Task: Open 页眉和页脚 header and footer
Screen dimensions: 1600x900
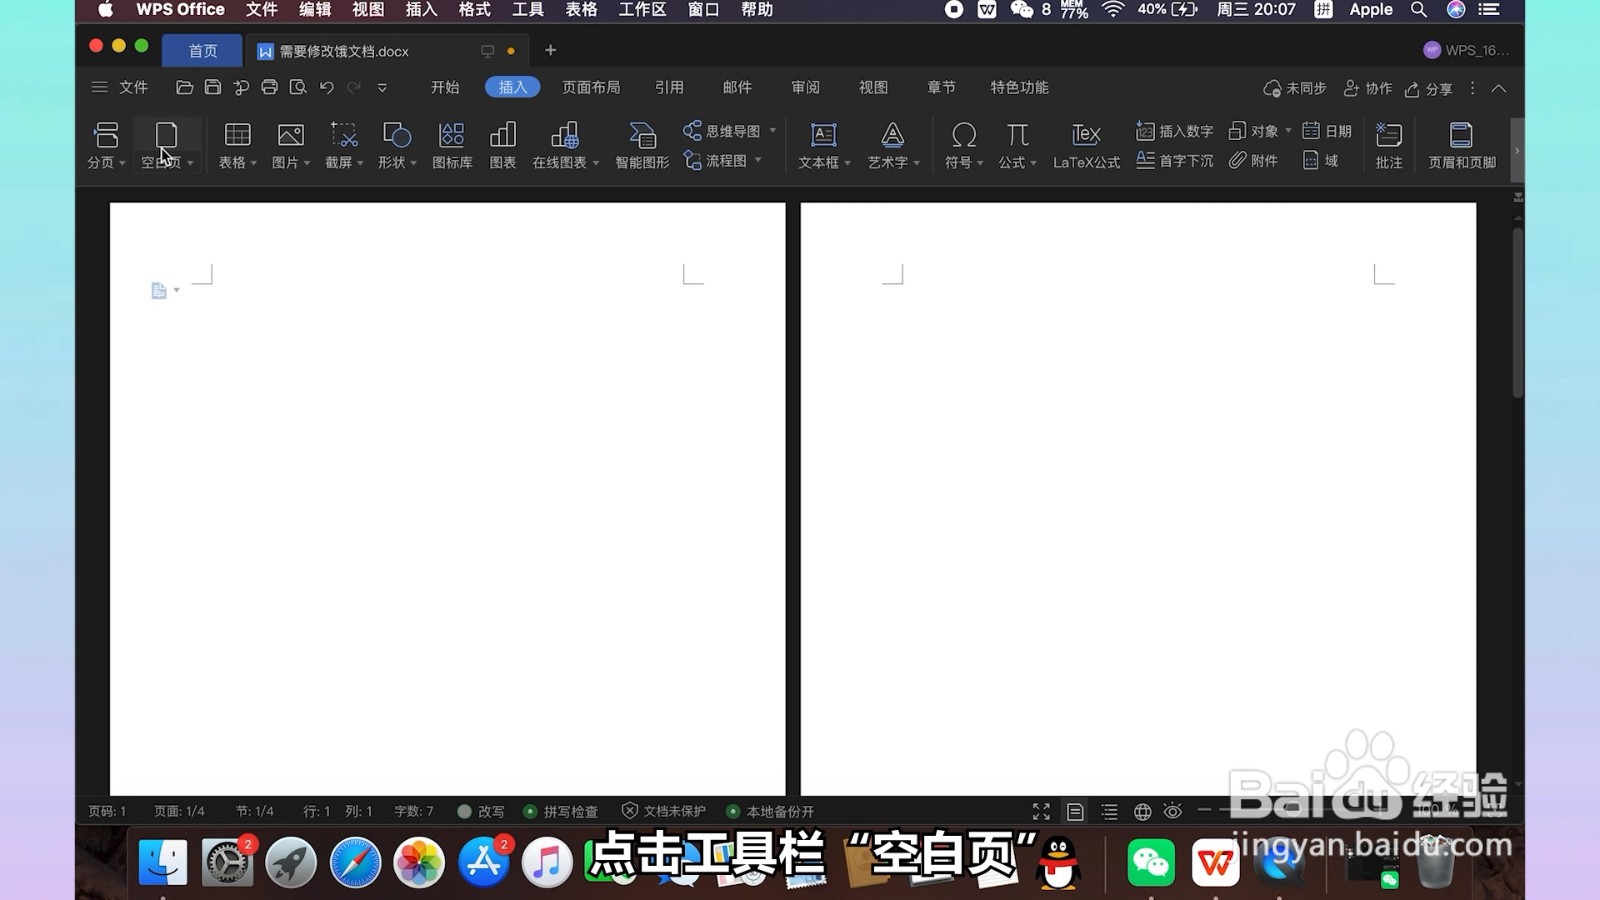Action: point(1461,145)
